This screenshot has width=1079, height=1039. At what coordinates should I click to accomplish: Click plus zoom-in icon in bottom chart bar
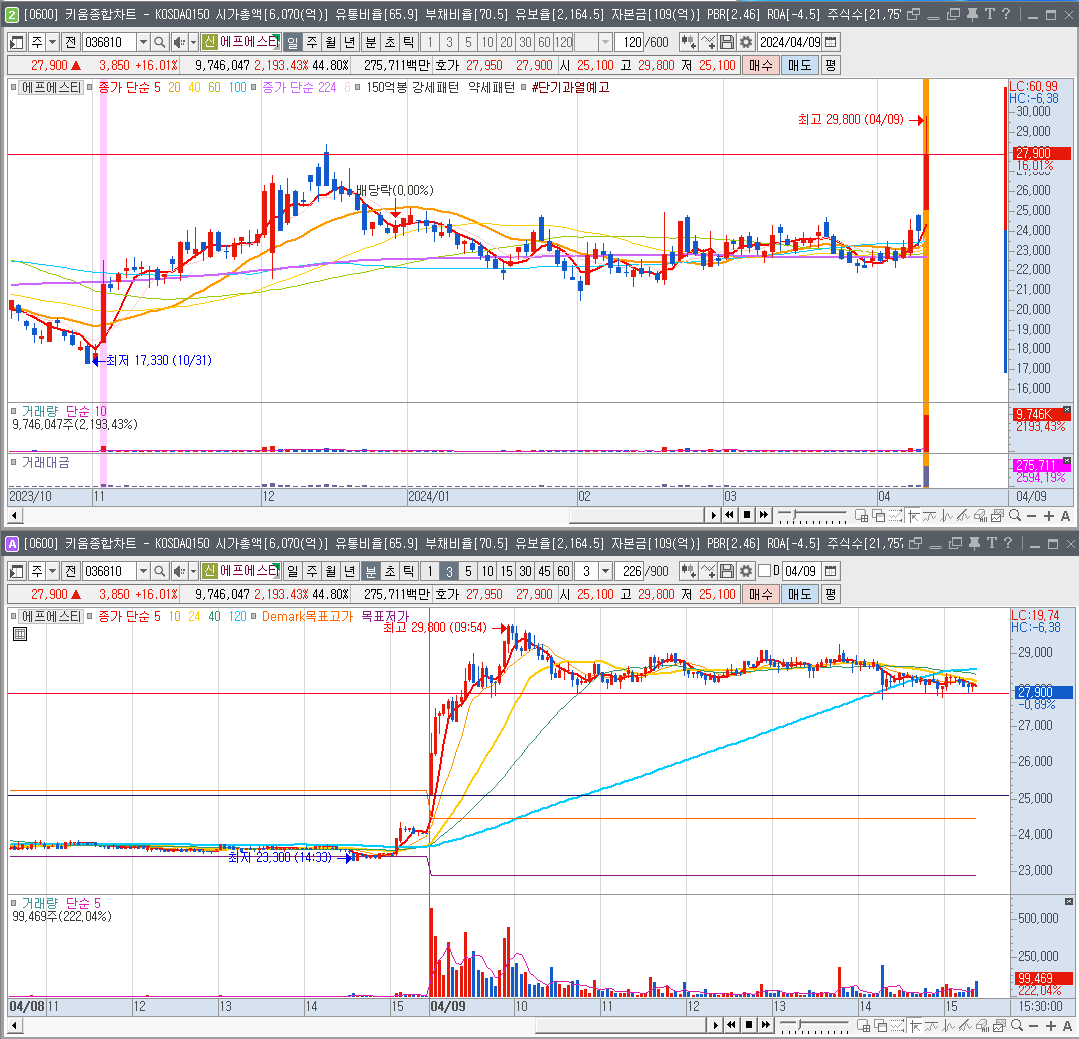[x=1050, y=1026]
